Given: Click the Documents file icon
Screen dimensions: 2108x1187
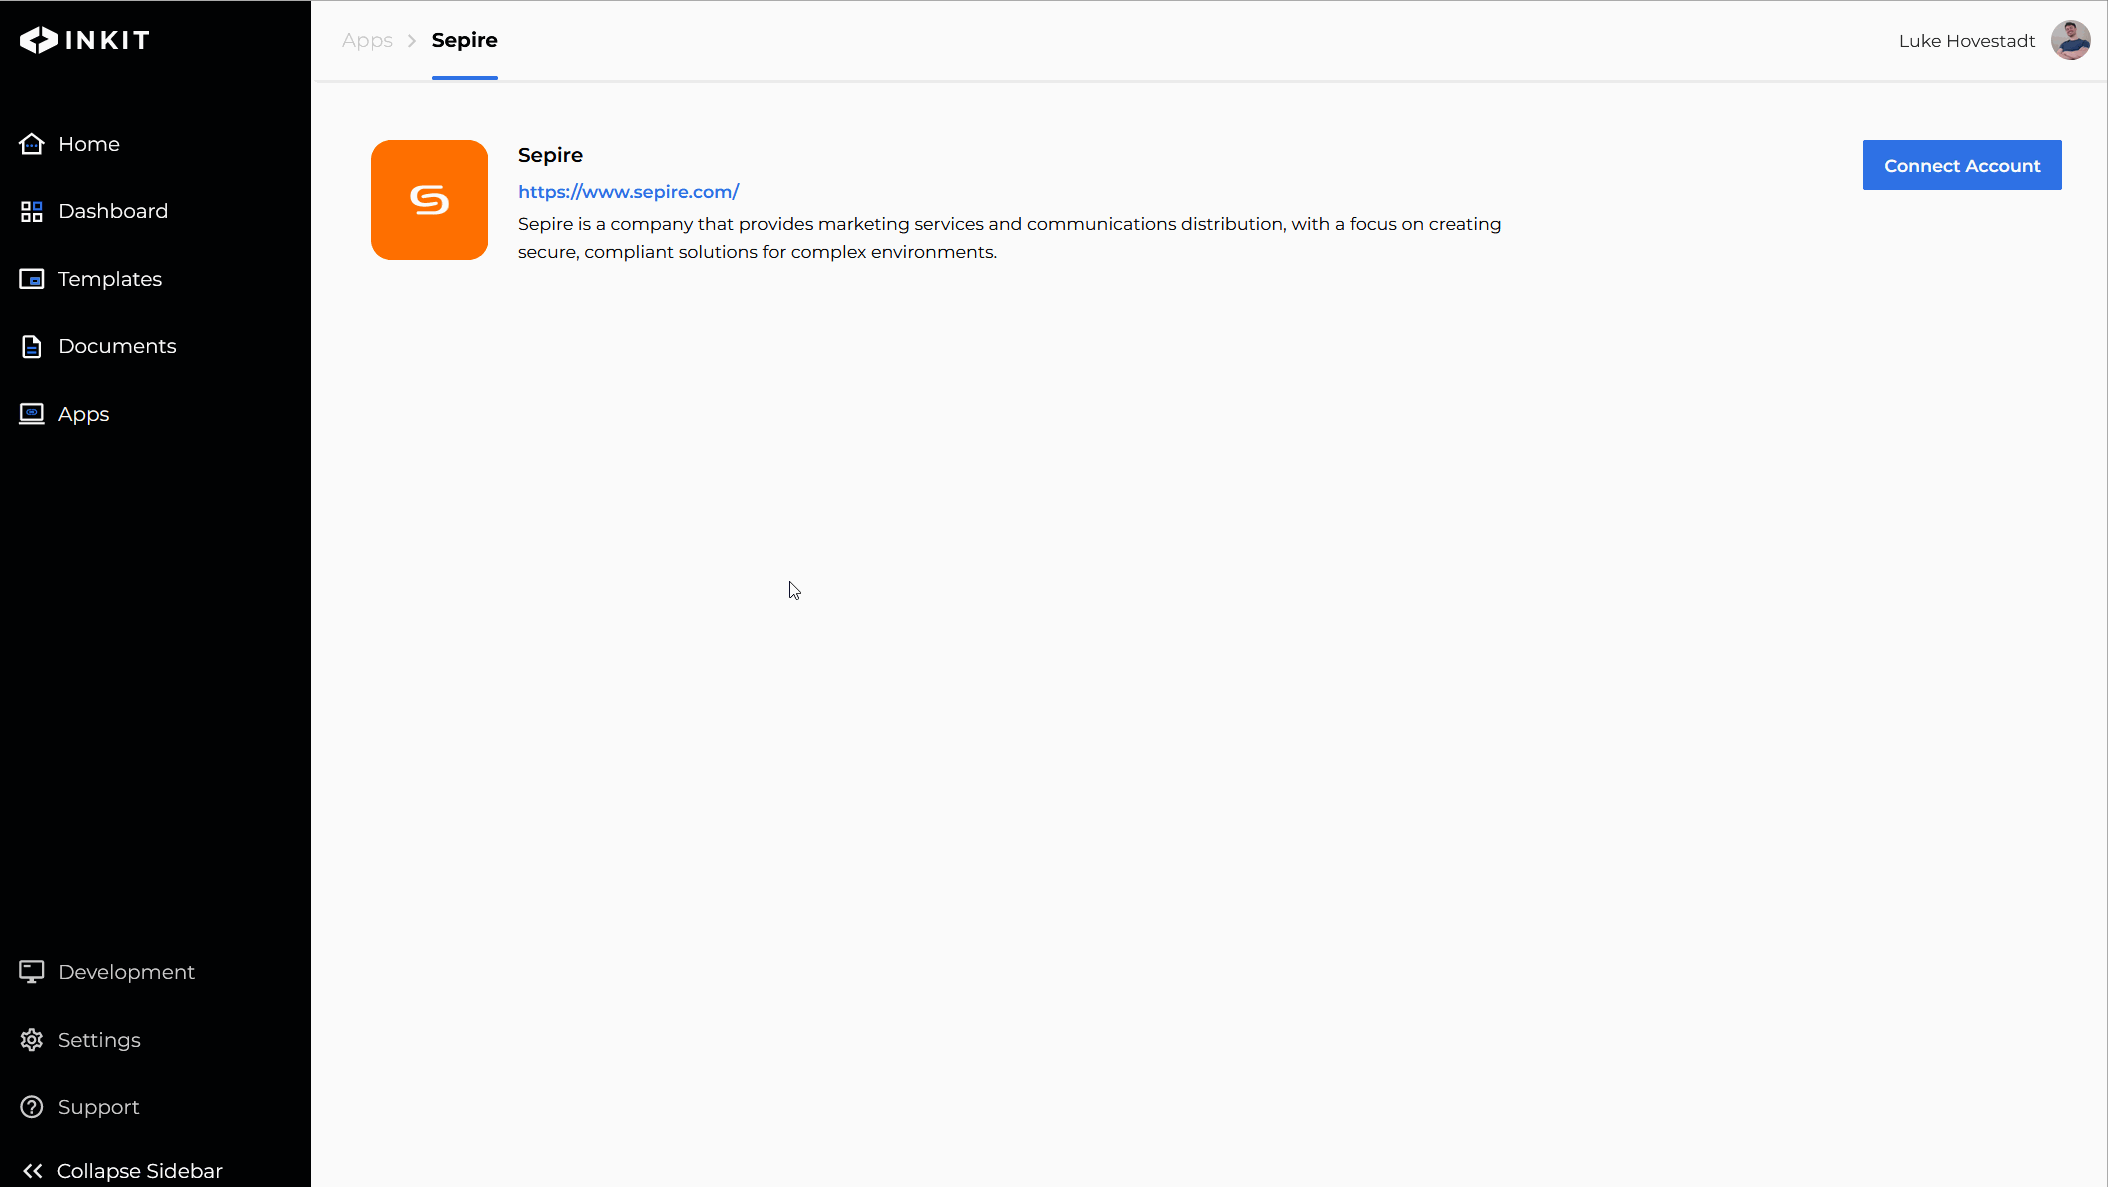Looking at the screenshot, I should click(x=32, y=346).
